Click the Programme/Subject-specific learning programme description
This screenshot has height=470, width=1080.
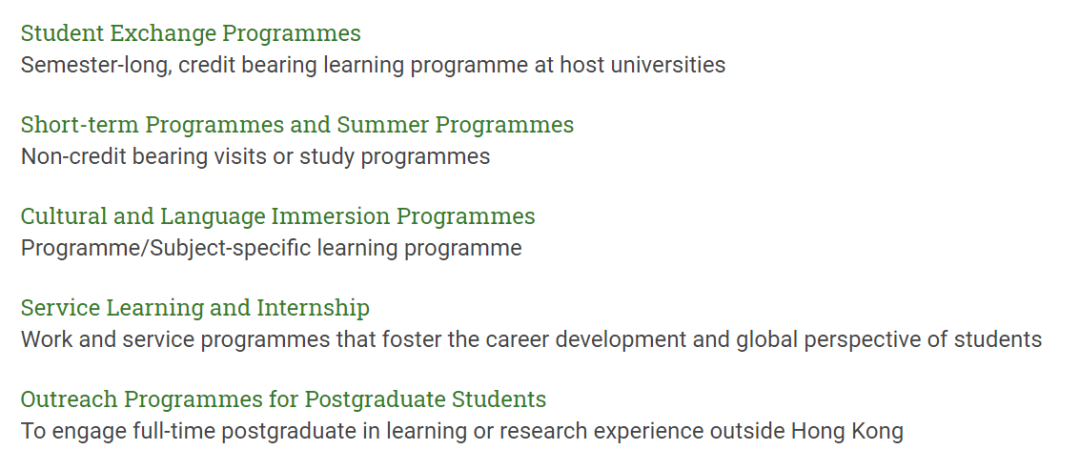(x=271, y=248)
